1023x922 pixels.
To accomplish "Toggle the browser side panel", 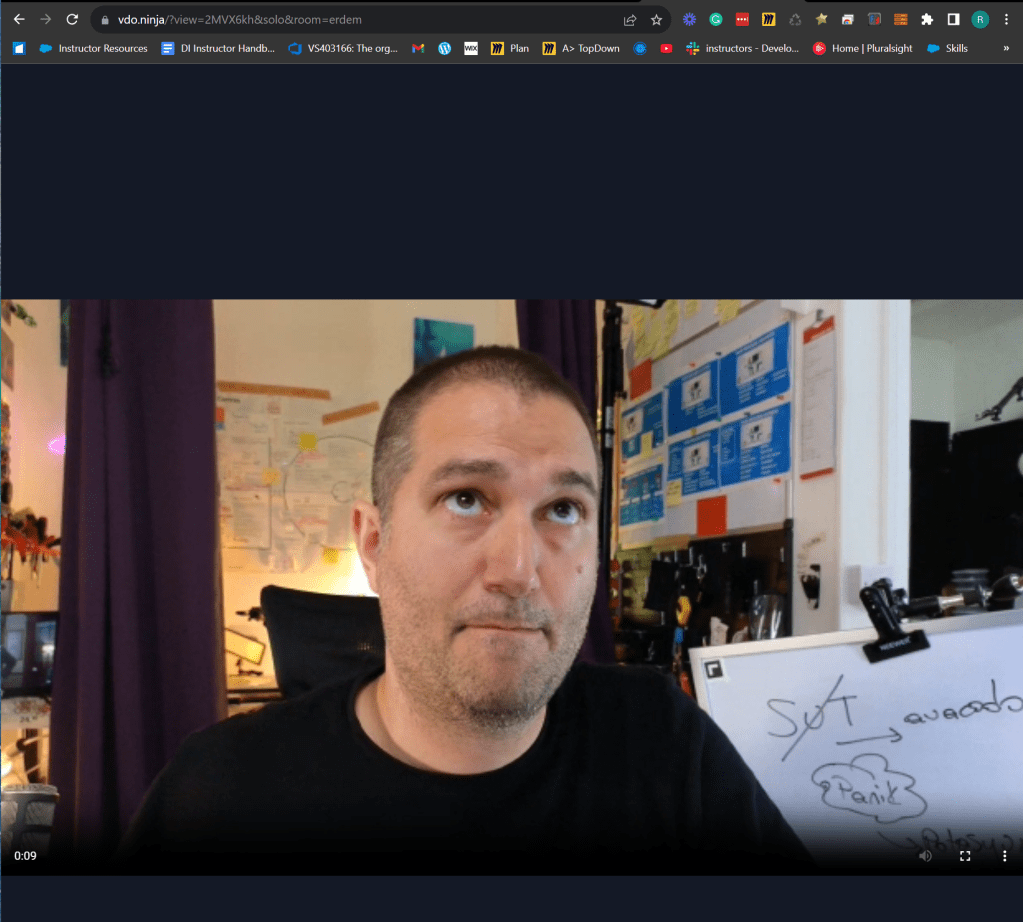I will [x=953, y=20].
